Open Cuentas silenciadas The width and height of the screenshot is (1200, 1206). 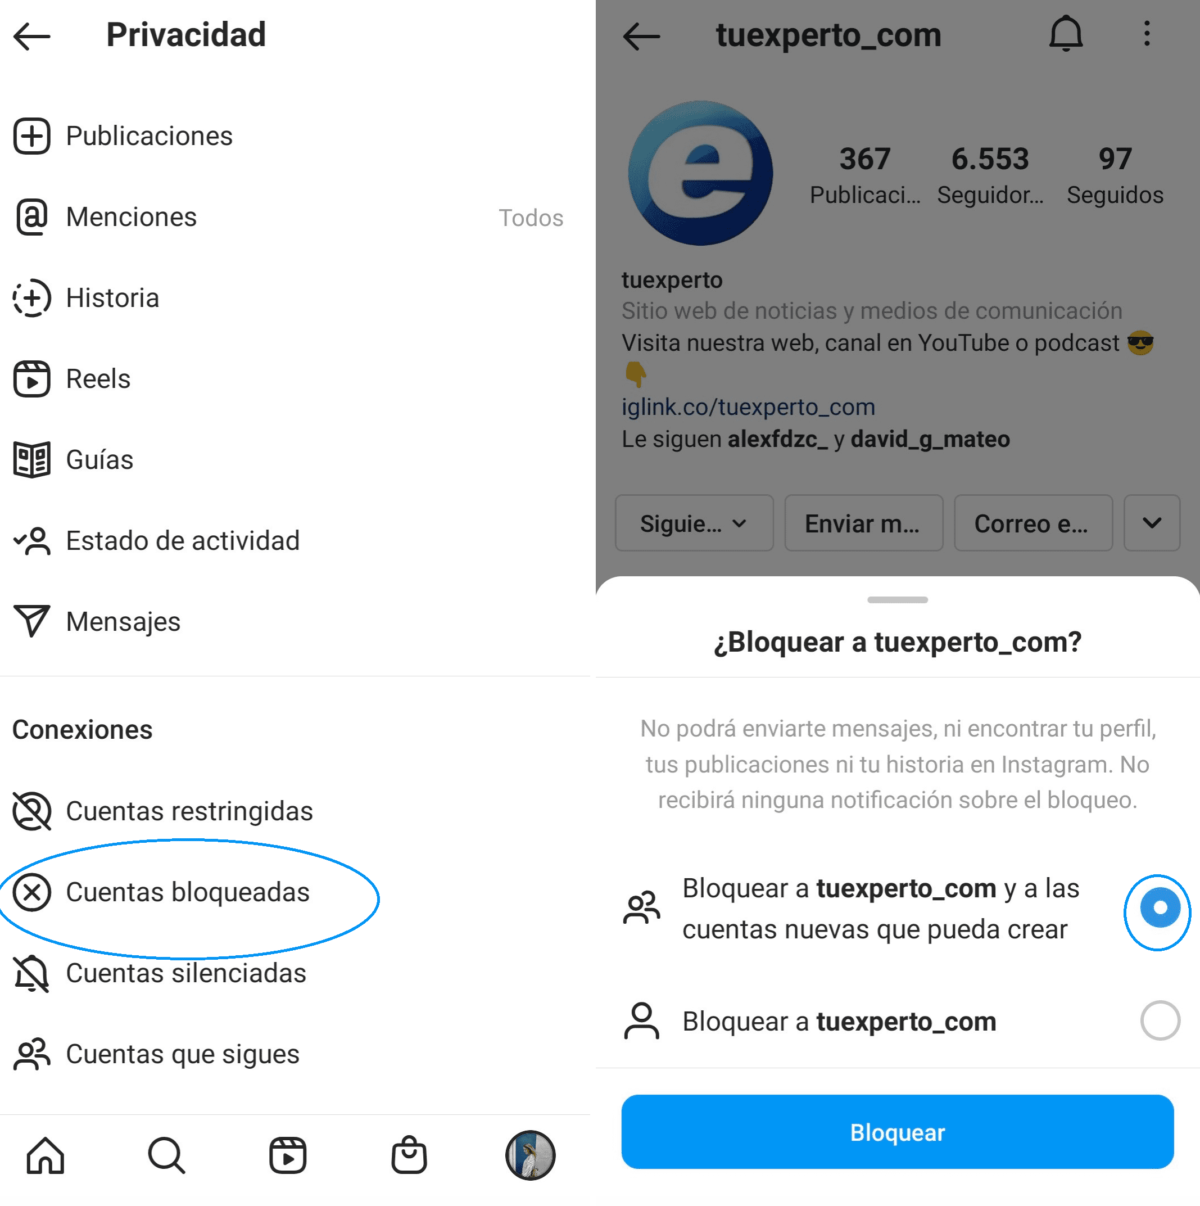coord(296,973)
